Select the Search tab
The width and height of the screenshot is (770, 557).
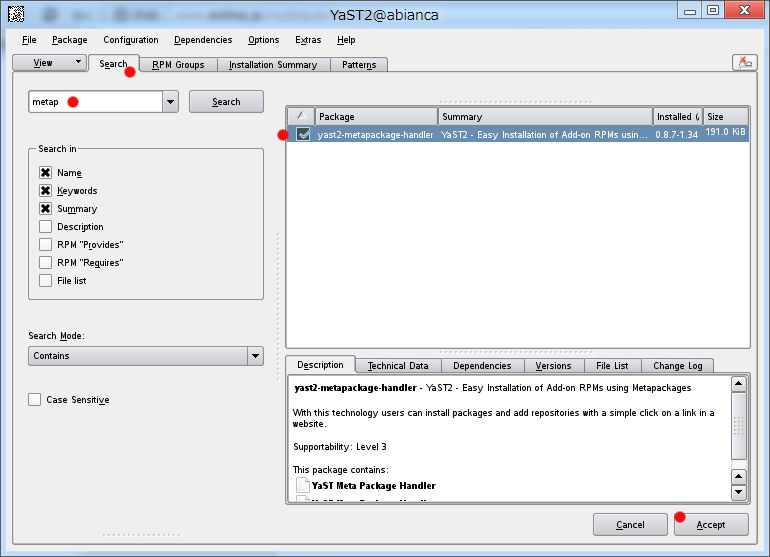(113, 63)
